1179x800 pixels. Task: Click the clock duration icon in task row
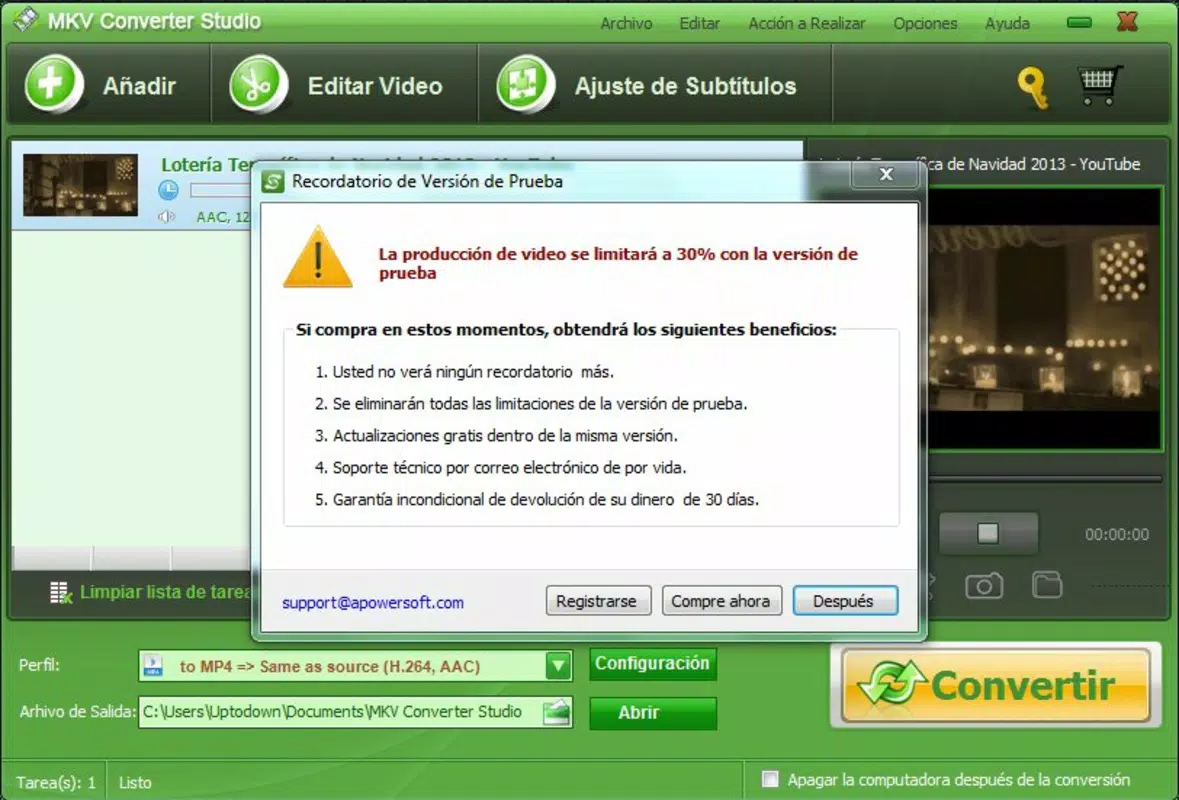click(x=168, y=189)
